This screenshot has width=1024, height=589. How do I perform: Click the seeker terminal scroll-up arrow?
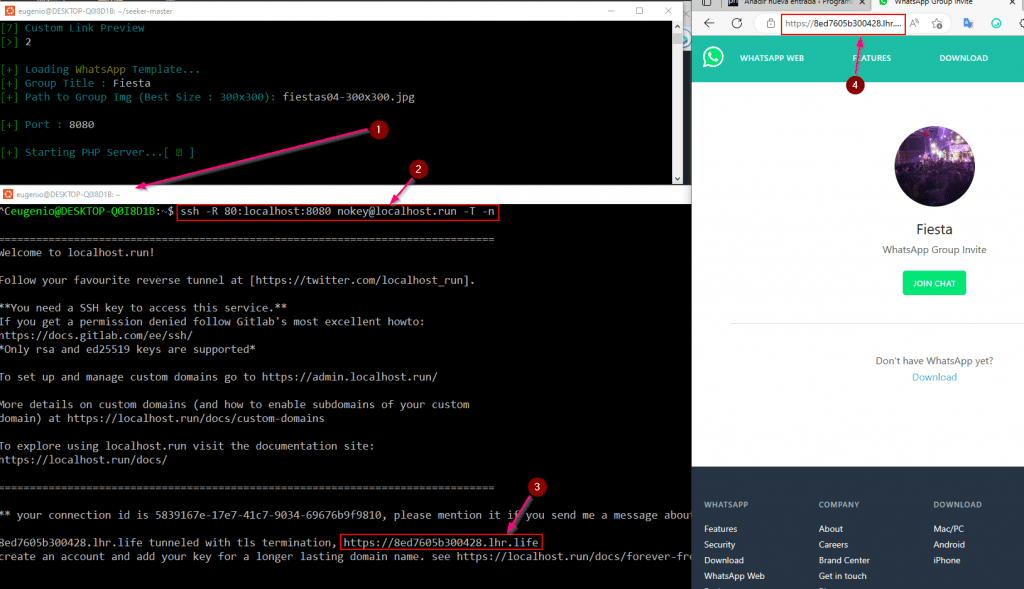click(x=677, y=27)
